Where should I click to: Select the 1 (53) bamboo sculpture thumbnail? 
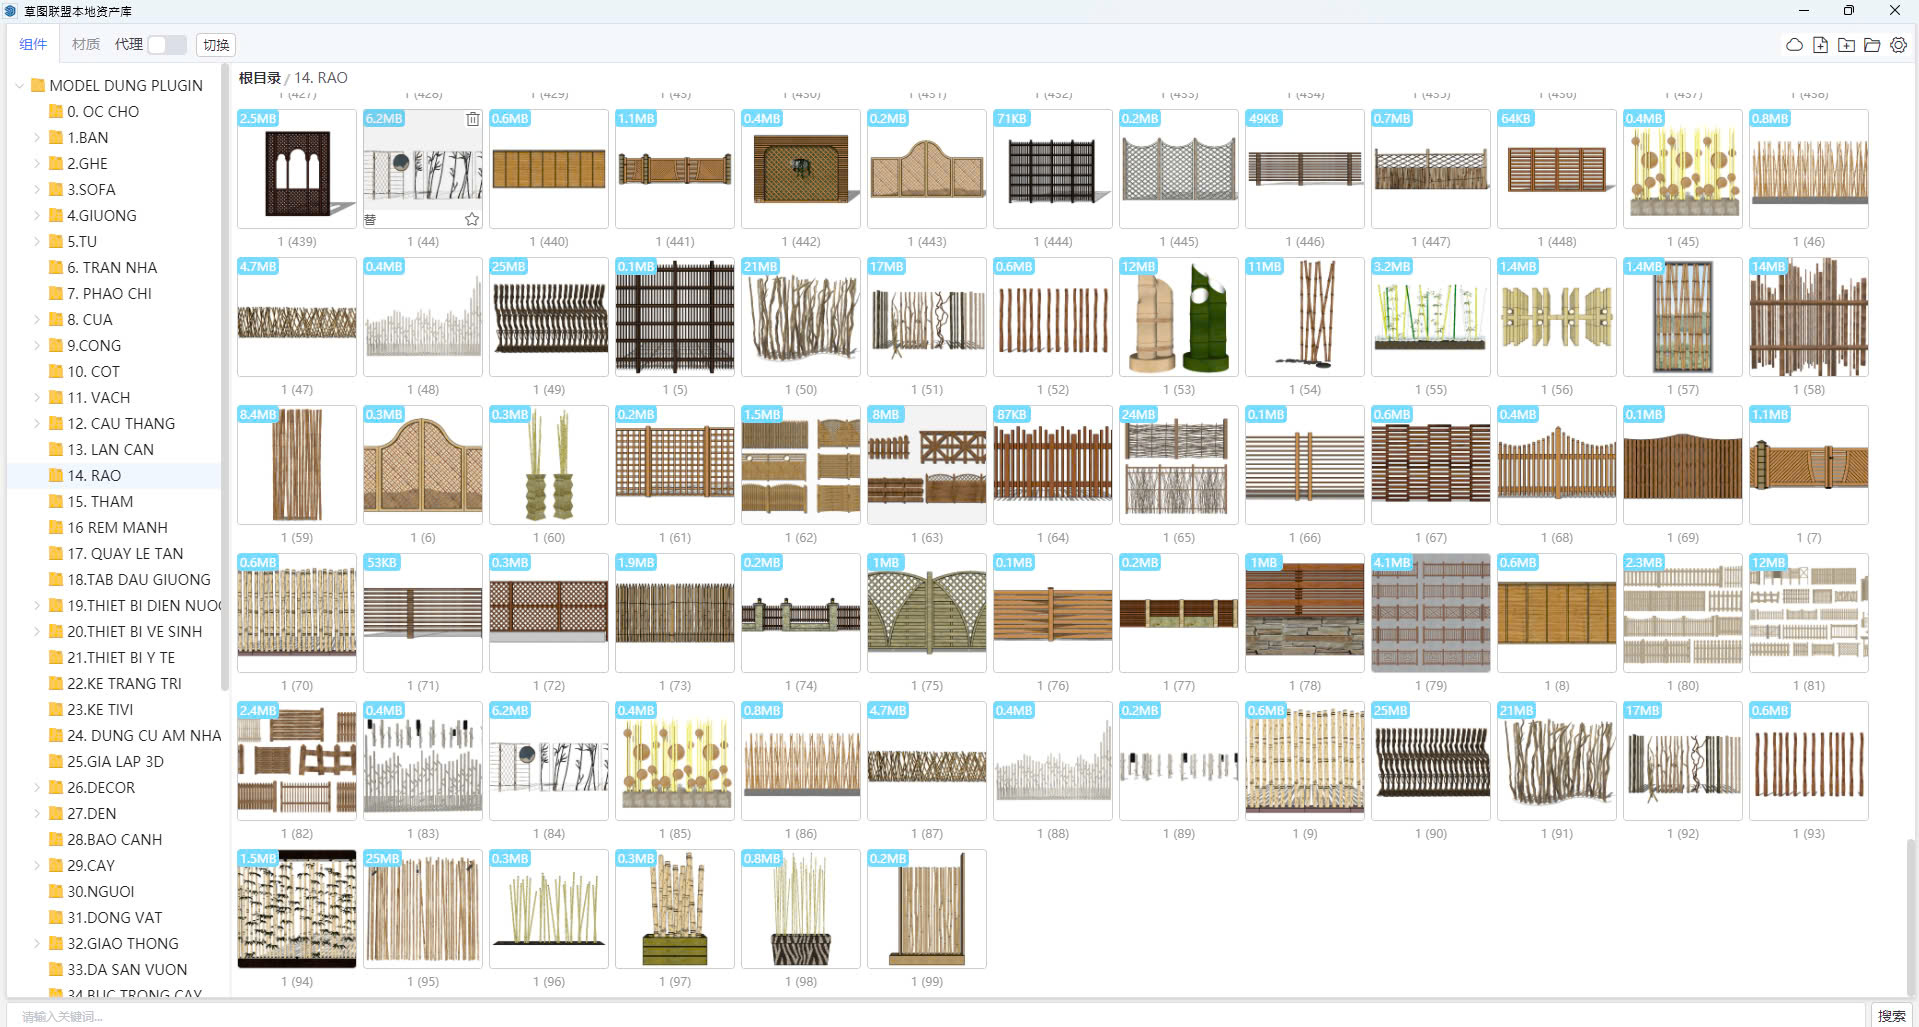tap(1178, 317)
